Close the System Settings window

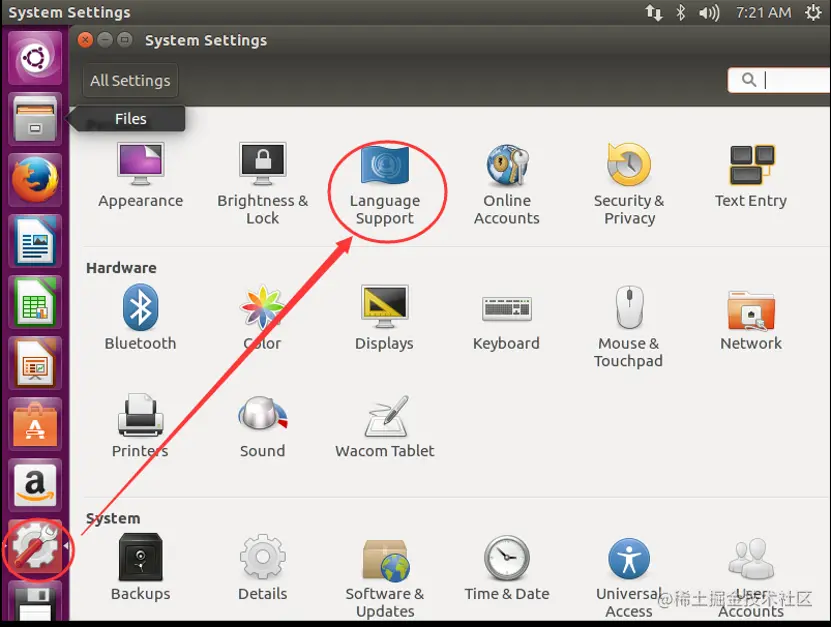pyautogui.click(x=85, y=40)
